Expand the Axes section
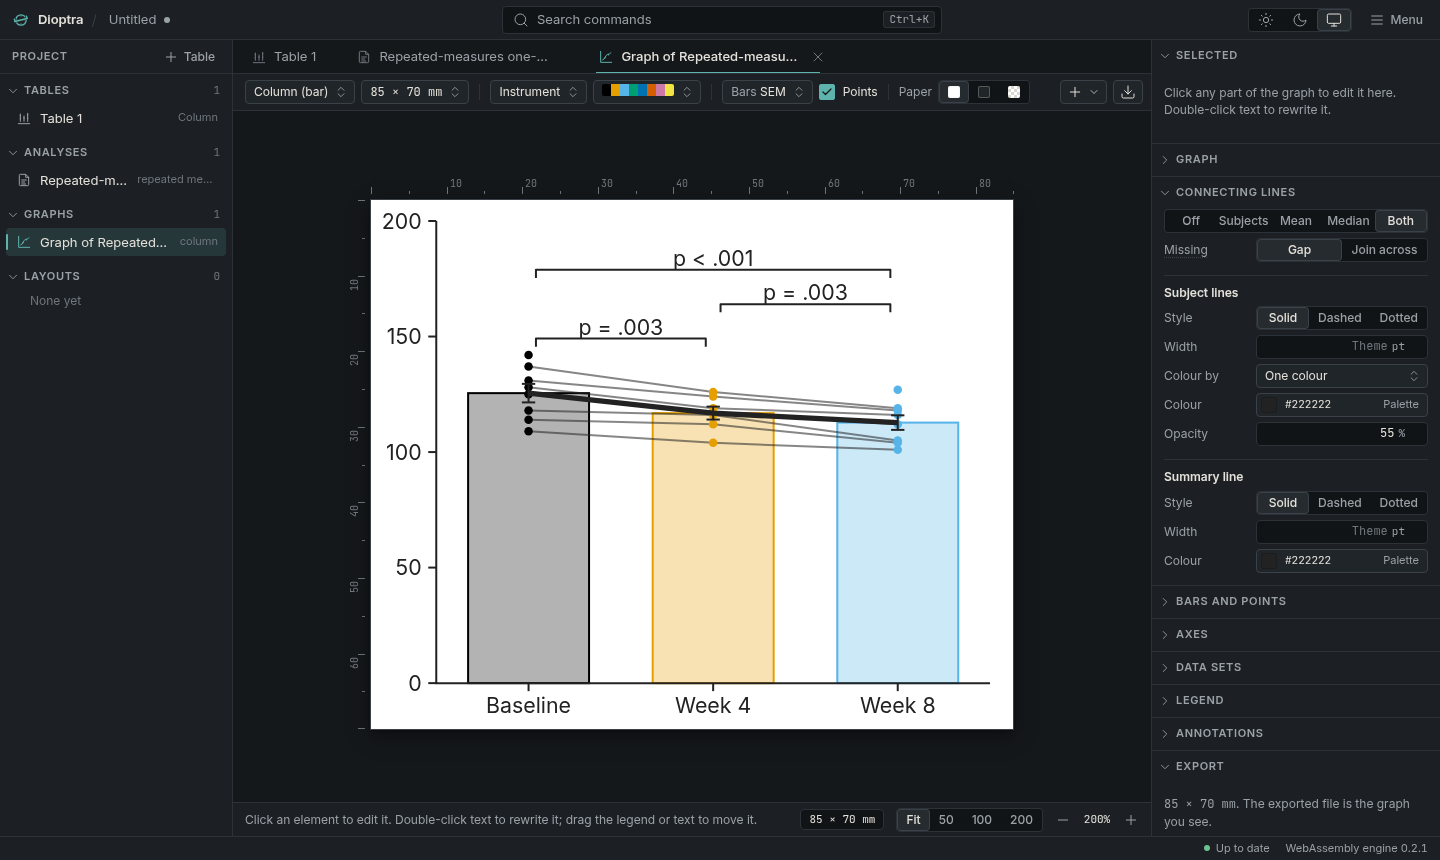Image resolution: width=1440 pixels, height=860 pixels. (x=1296, y=634)
